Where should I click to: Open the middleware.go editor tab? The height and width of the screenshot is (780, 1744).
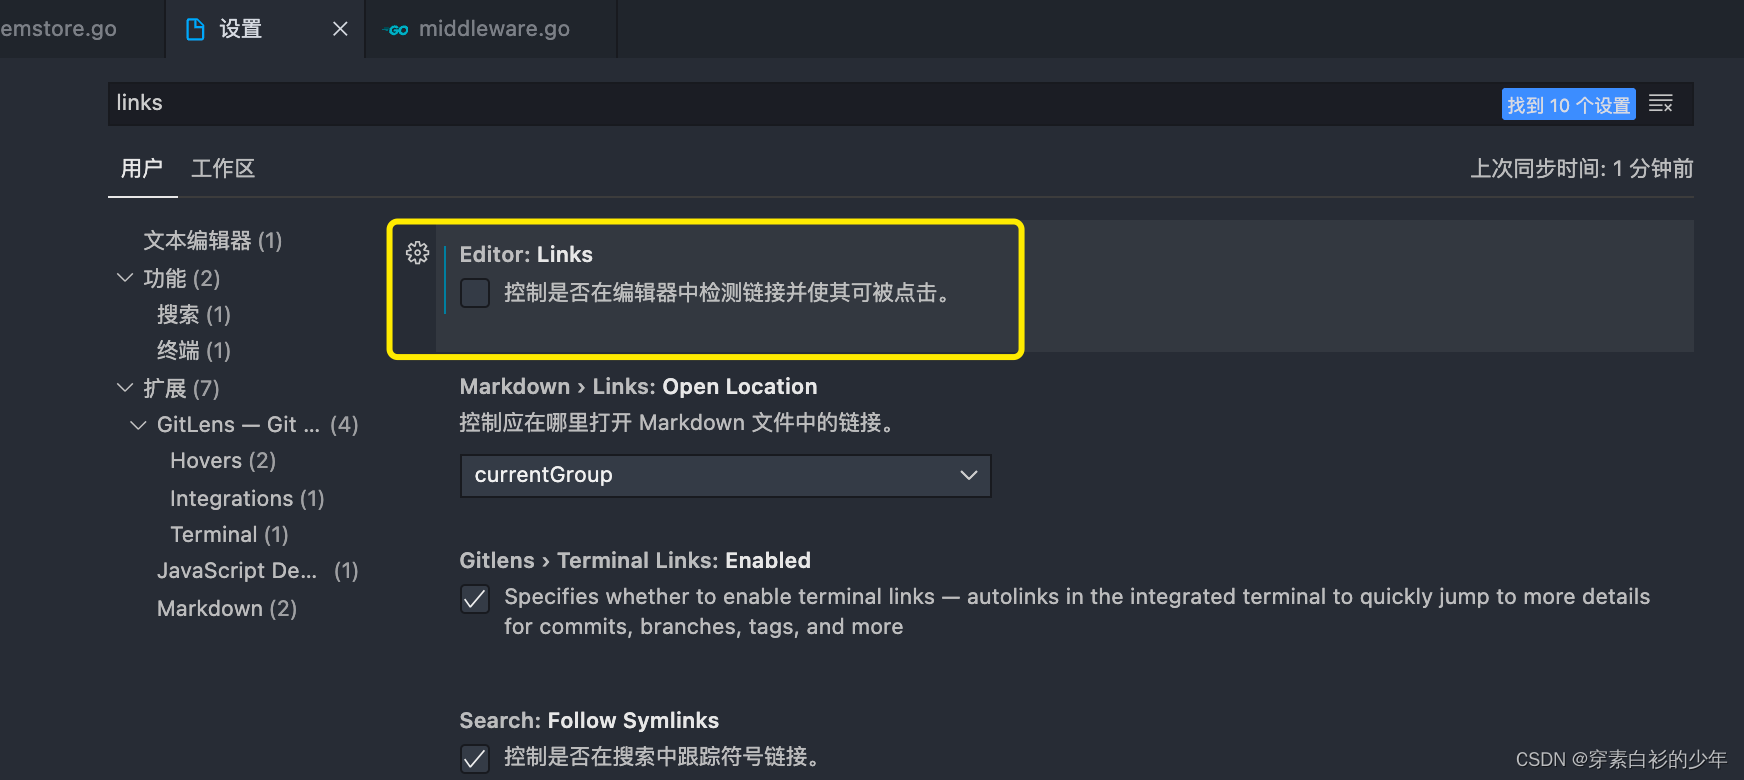(492, 29)
